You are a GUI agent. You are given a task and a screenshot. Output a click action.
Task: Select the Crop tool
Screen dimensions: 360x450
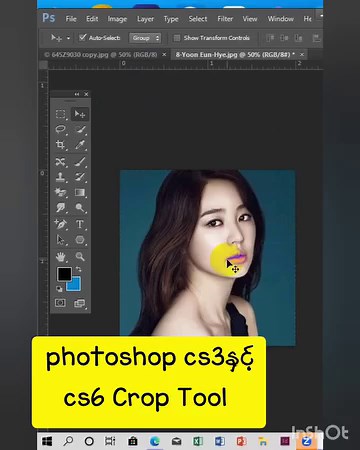pyautogui.click(x=60, y=145)
